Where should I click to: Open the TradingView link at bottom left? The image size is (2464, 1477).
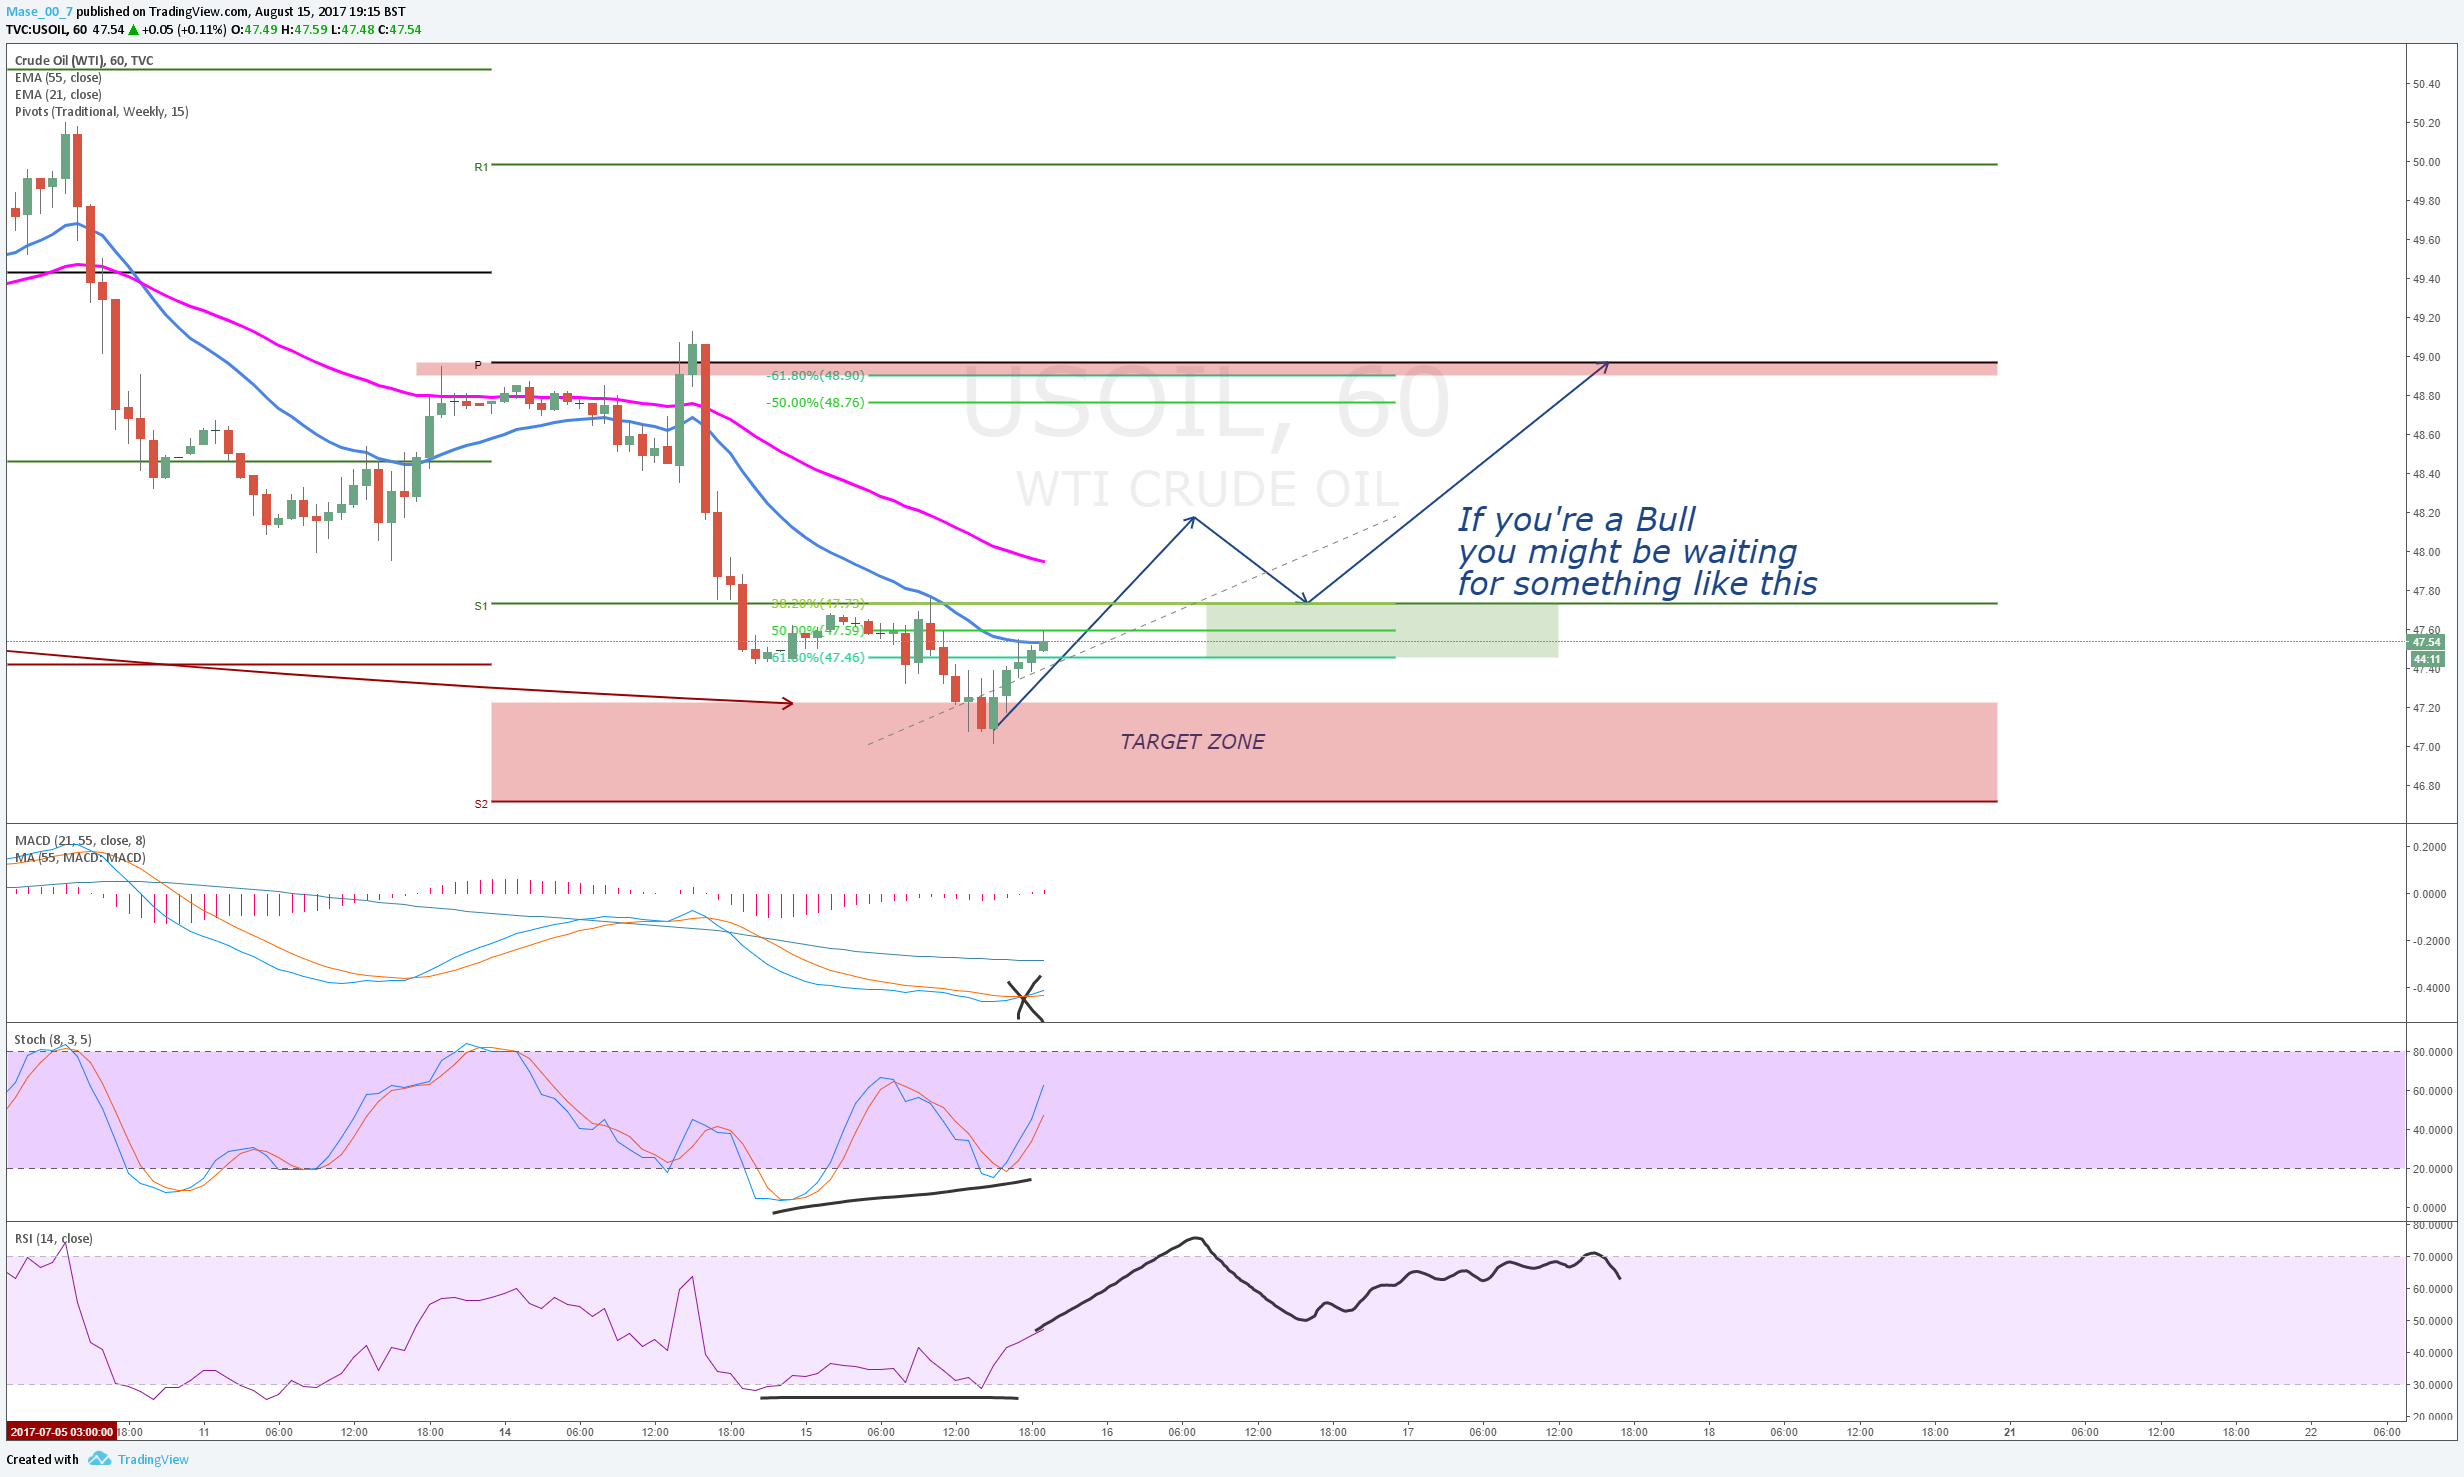point(153,1459)
